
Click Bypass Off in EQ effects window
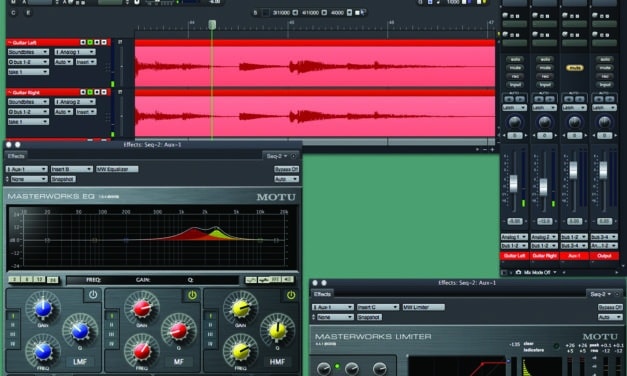(x=286, y=169)
